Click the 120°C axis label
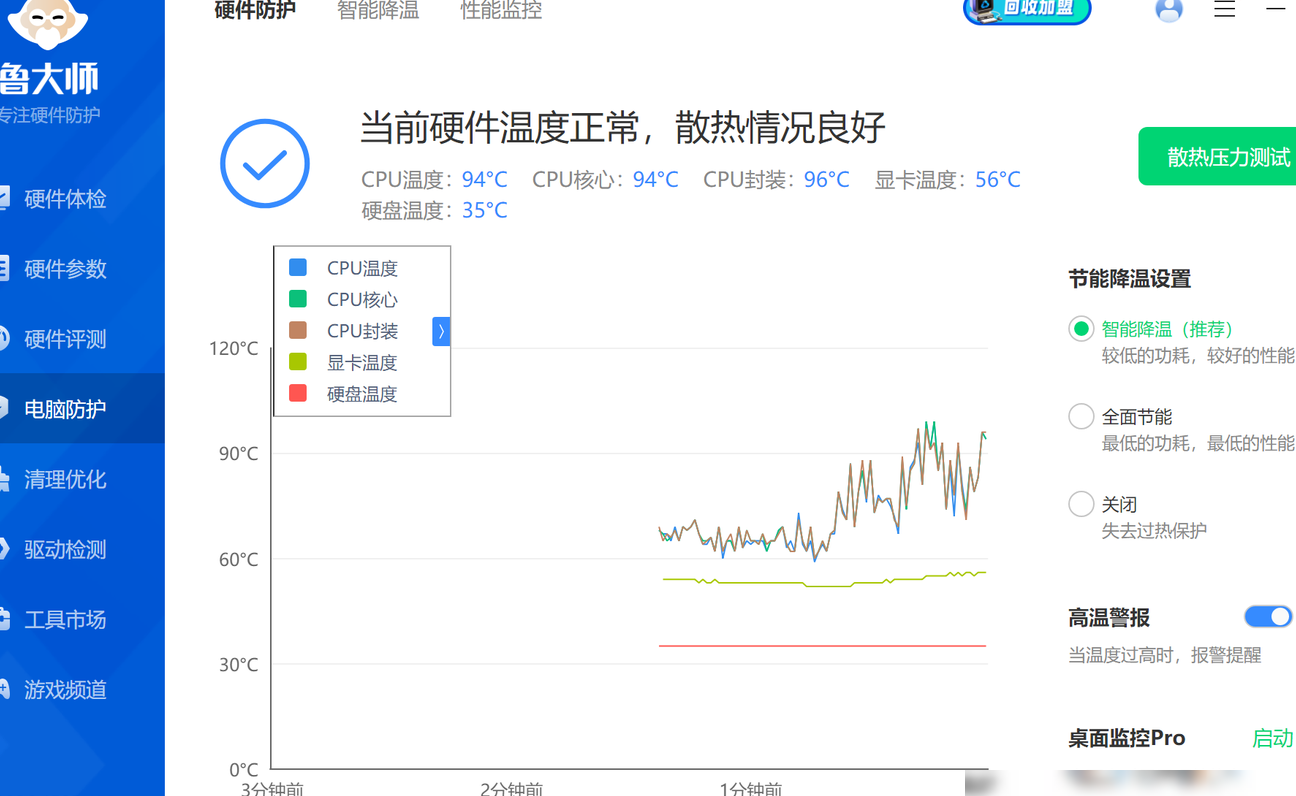Screen dimensions: 1296x796 coord(233,349)
